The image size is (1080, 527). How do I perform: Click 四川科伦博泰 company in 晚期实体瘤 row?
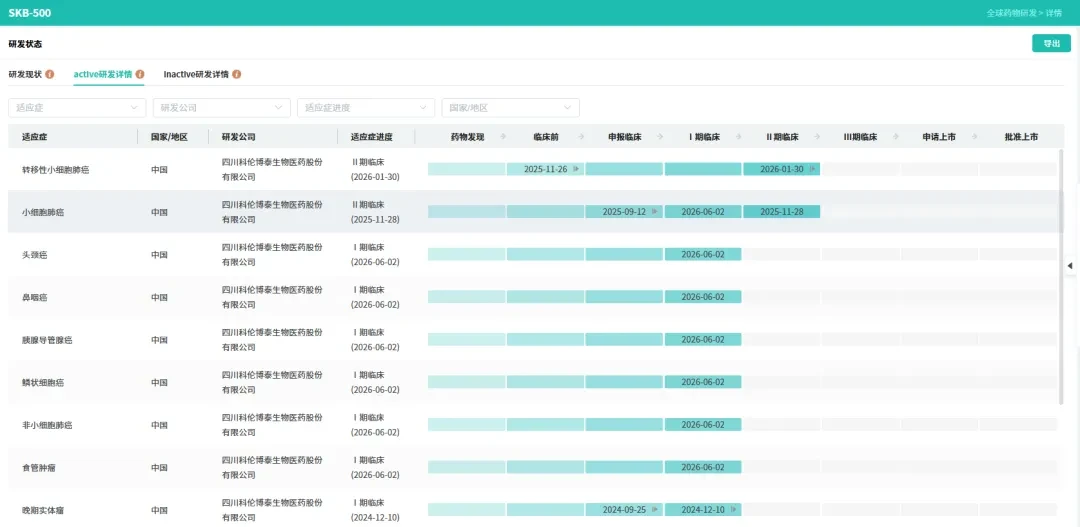click(272, 510)
